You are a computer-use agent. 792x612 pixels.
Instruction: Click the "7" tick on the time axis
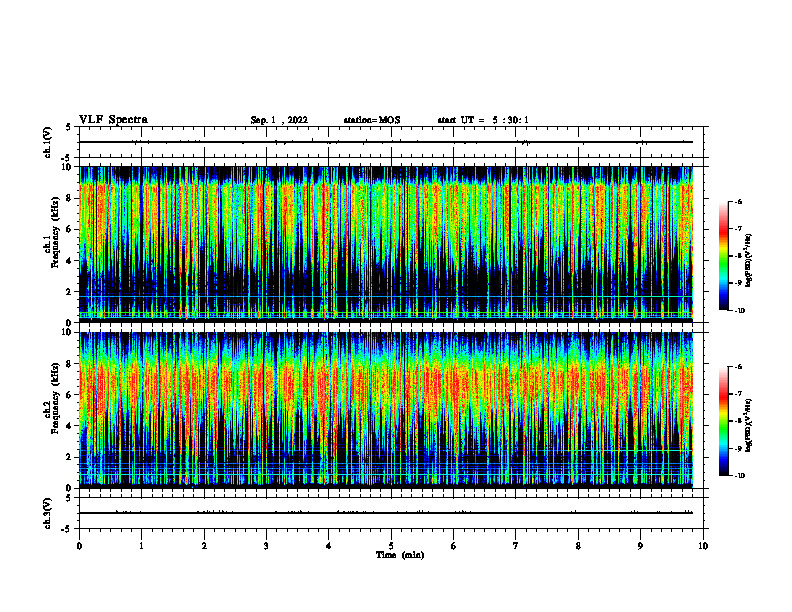tap(516, 546)
